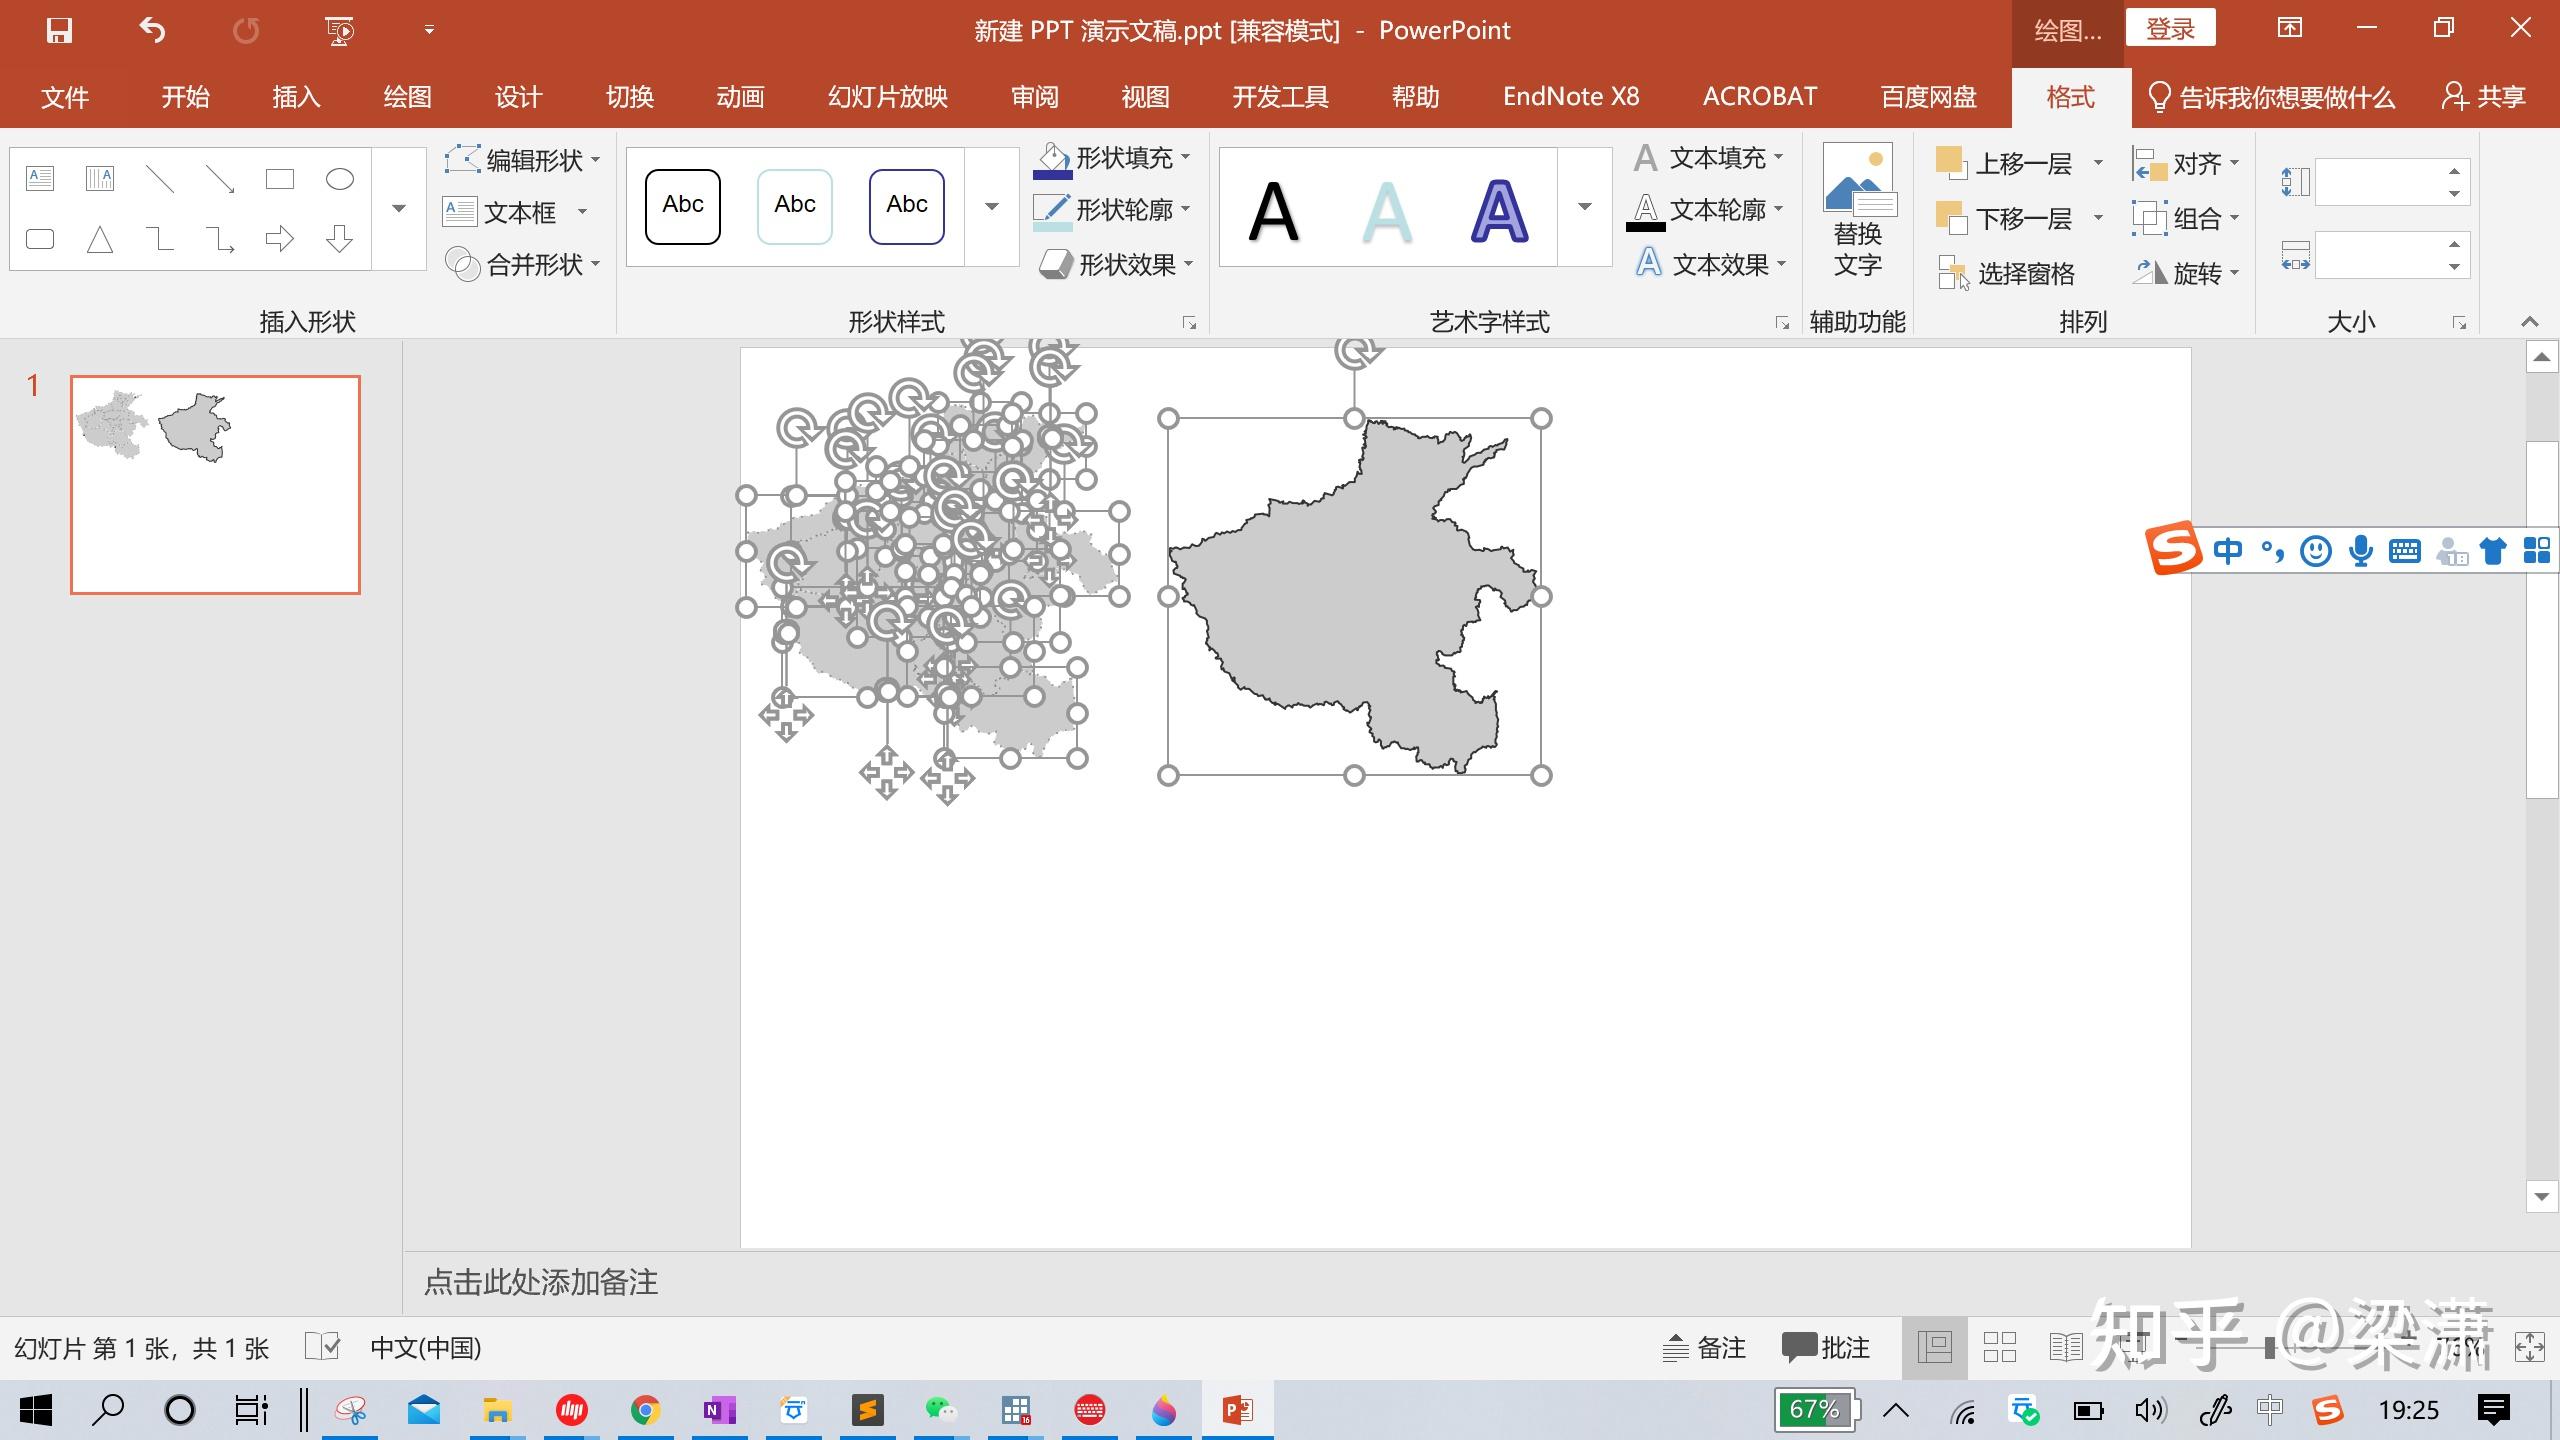The image size is (2560, 1440).
Task: Switch to Slide Sorter view
Action: point(1999,1347)
